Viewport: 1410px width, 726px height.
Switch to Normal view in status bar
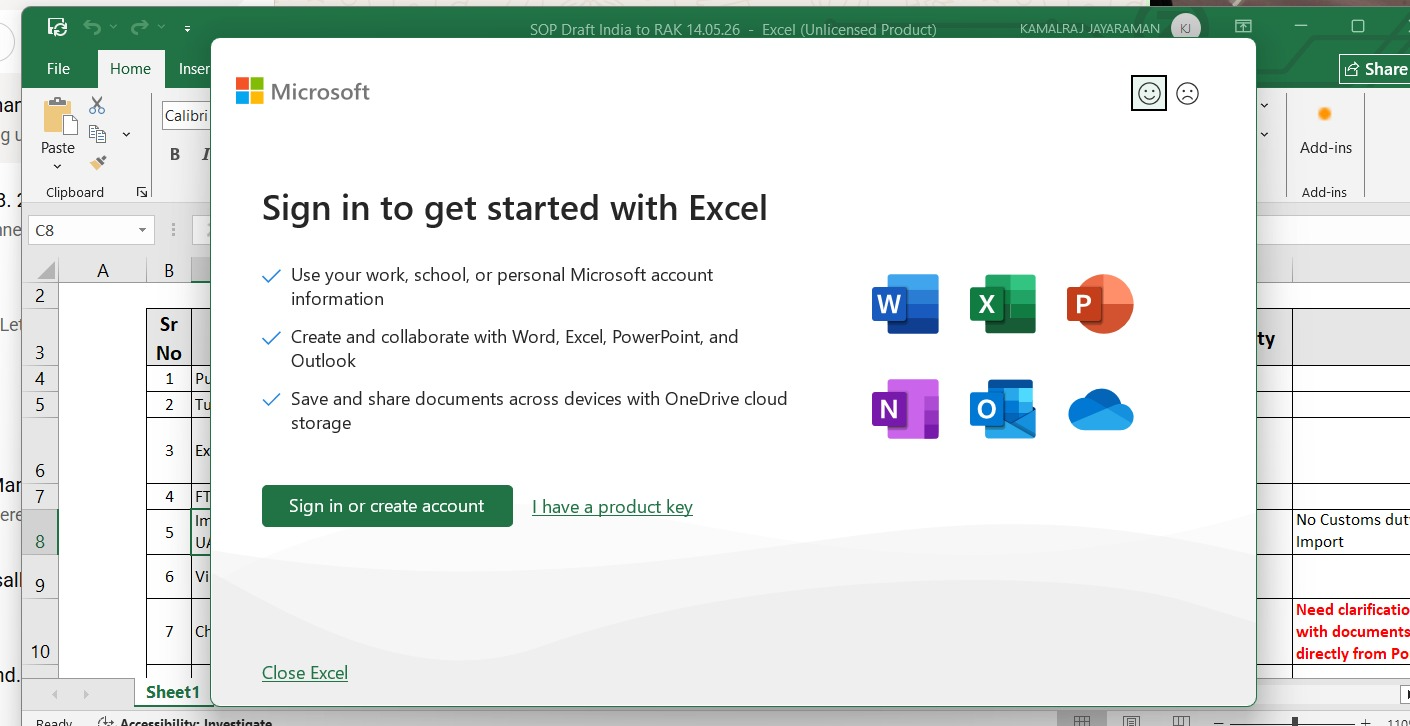tap(1082, 720)
